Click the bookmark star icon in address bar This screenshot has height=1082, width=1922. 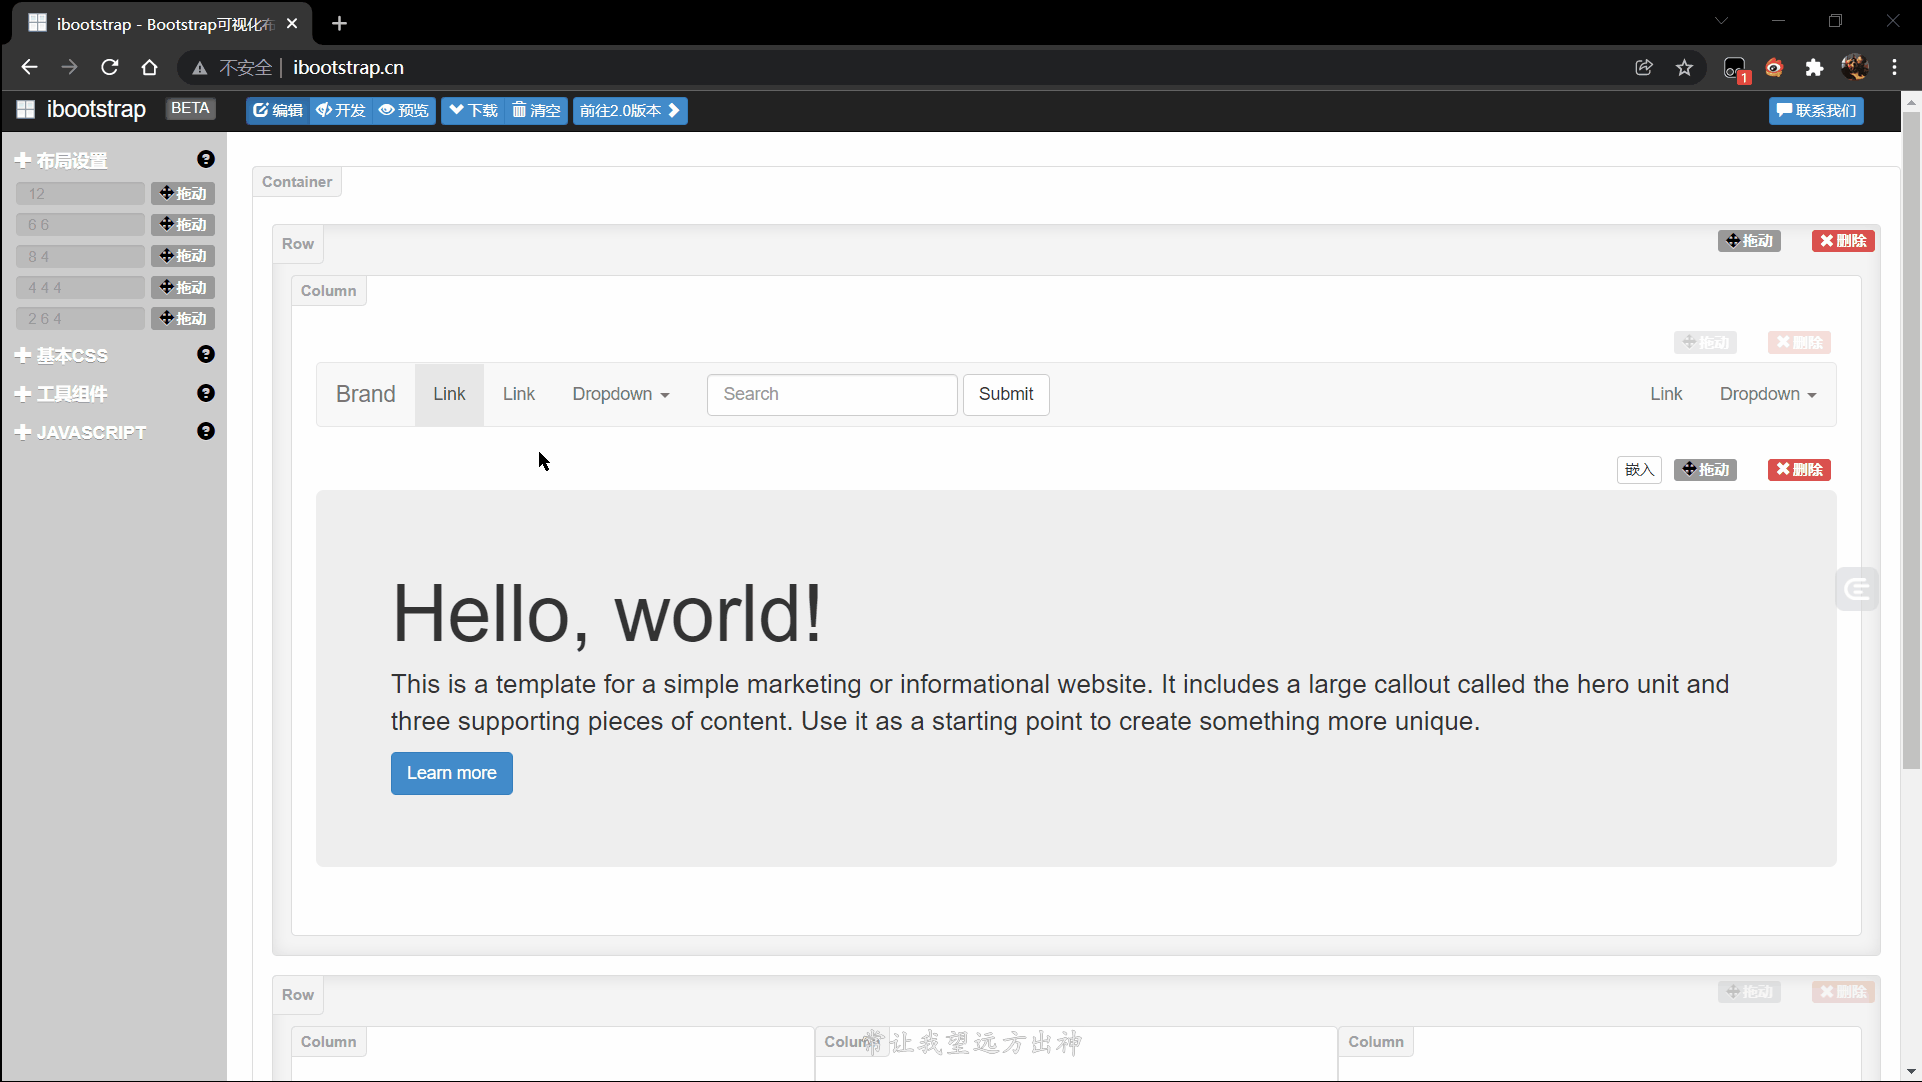(x=1685, y=68)
